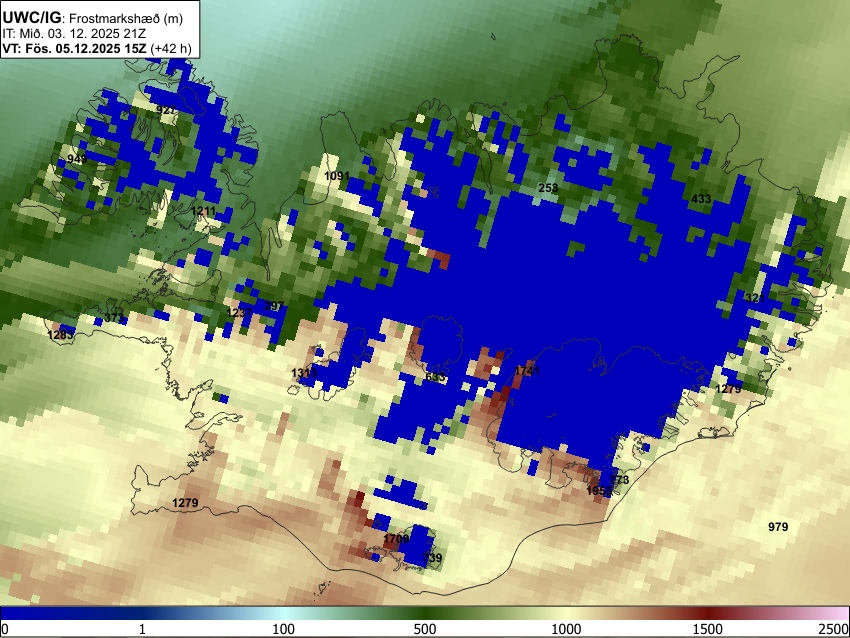Click the map value label 1313
The height and width of the screenshot is (638, 850).
pos(304,373)
